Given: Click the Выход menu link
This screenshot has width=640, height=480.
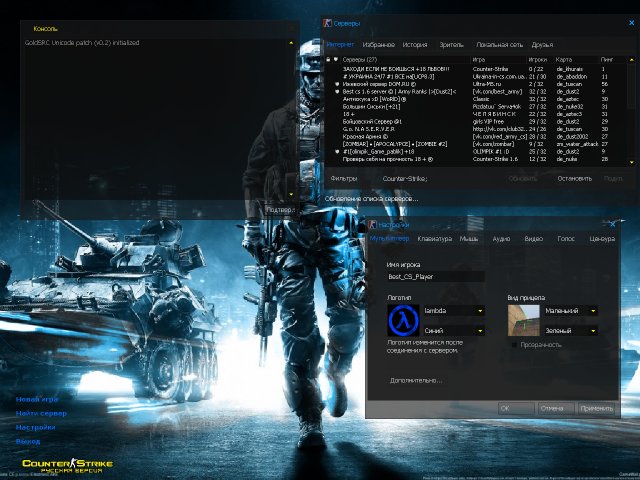Looking at the screenshot, I should tap(28, 441).
